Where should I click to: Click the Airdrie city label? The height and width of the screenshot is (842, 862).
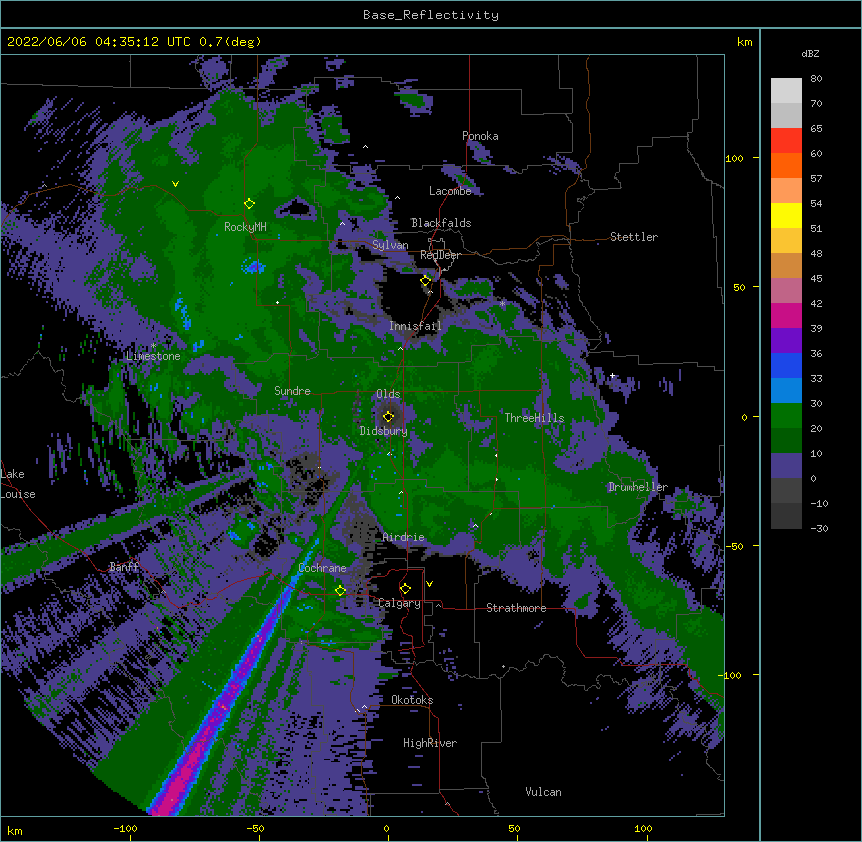pyautogui.click(x=404, y=537)
